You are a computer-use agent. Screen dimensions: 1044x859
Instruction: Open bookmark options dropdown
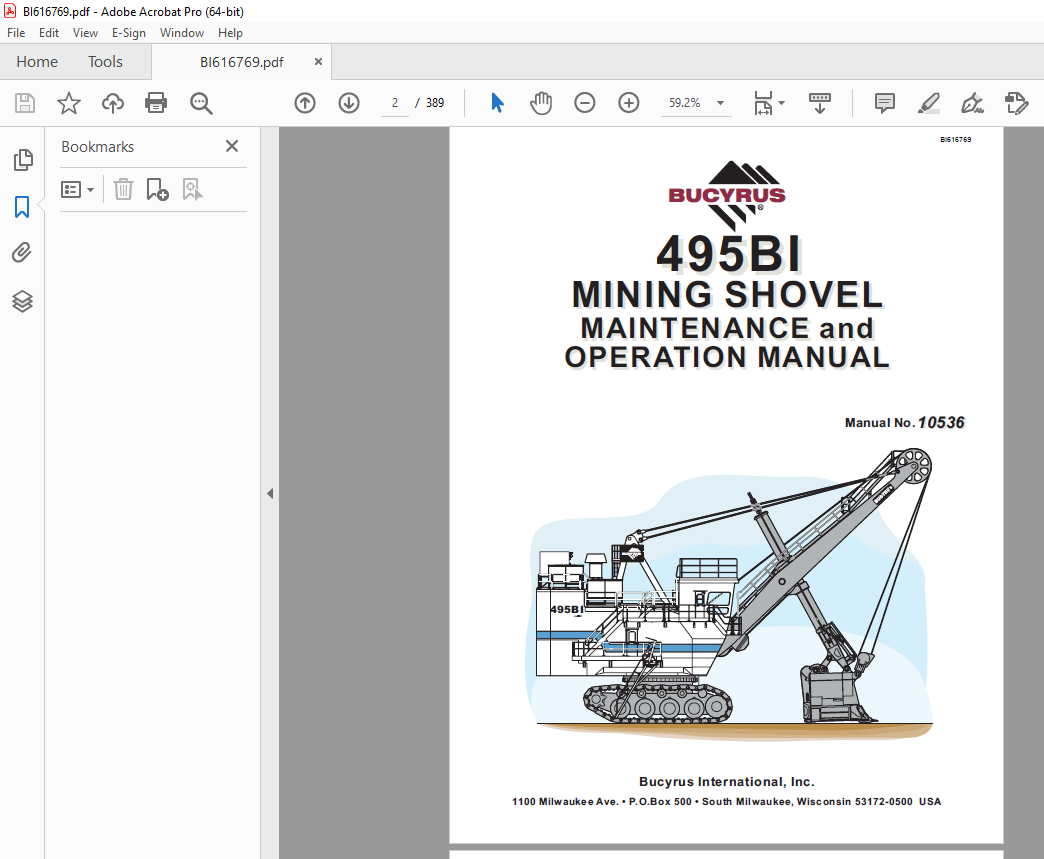pyautogui.click(x=77, y=190)
